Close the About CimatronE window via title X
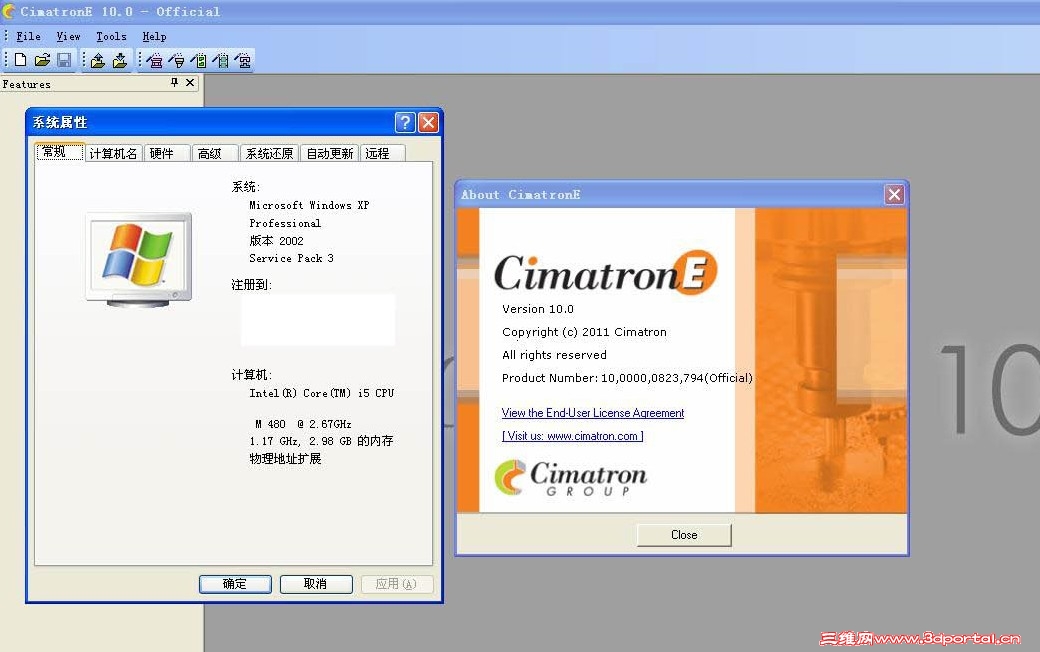The width and height of the screenshot is (1040, 652). (894, 194)
